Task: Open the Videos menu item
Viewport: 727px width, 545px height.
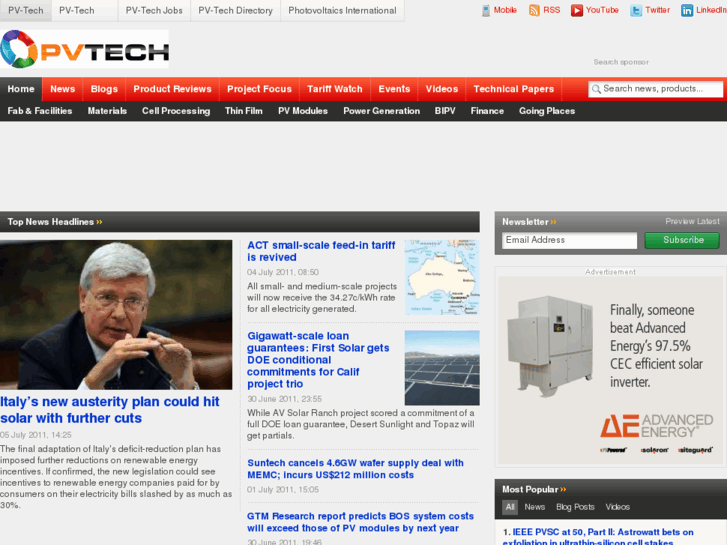Action: [x=442, y=89]
